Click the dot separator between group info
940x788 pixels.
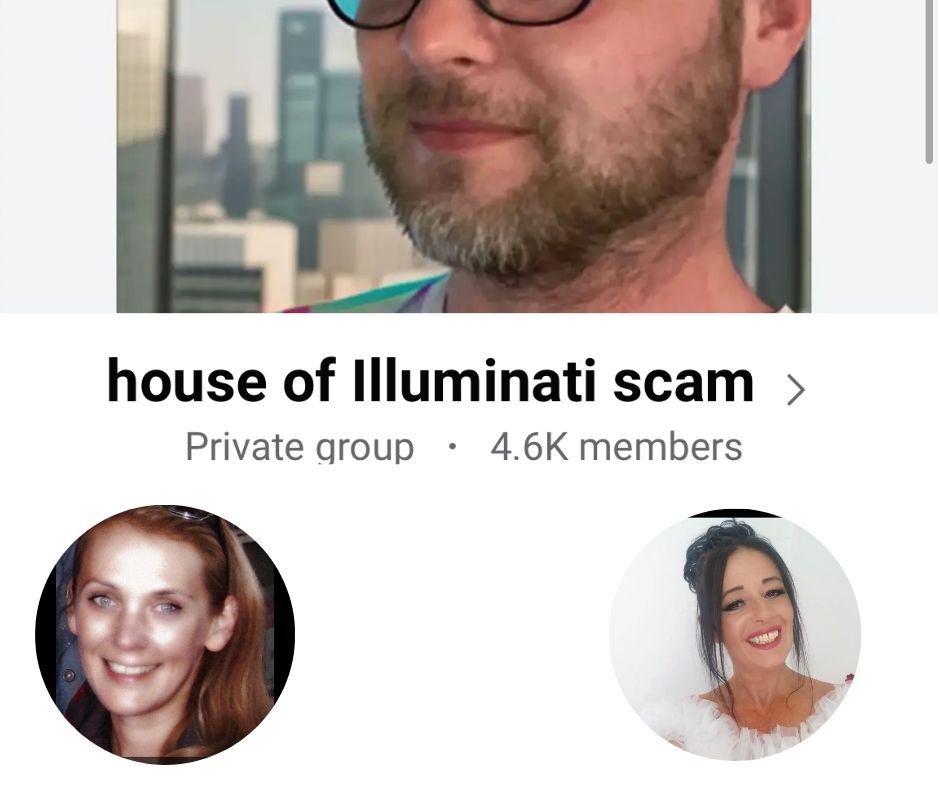tap(453, 446)
